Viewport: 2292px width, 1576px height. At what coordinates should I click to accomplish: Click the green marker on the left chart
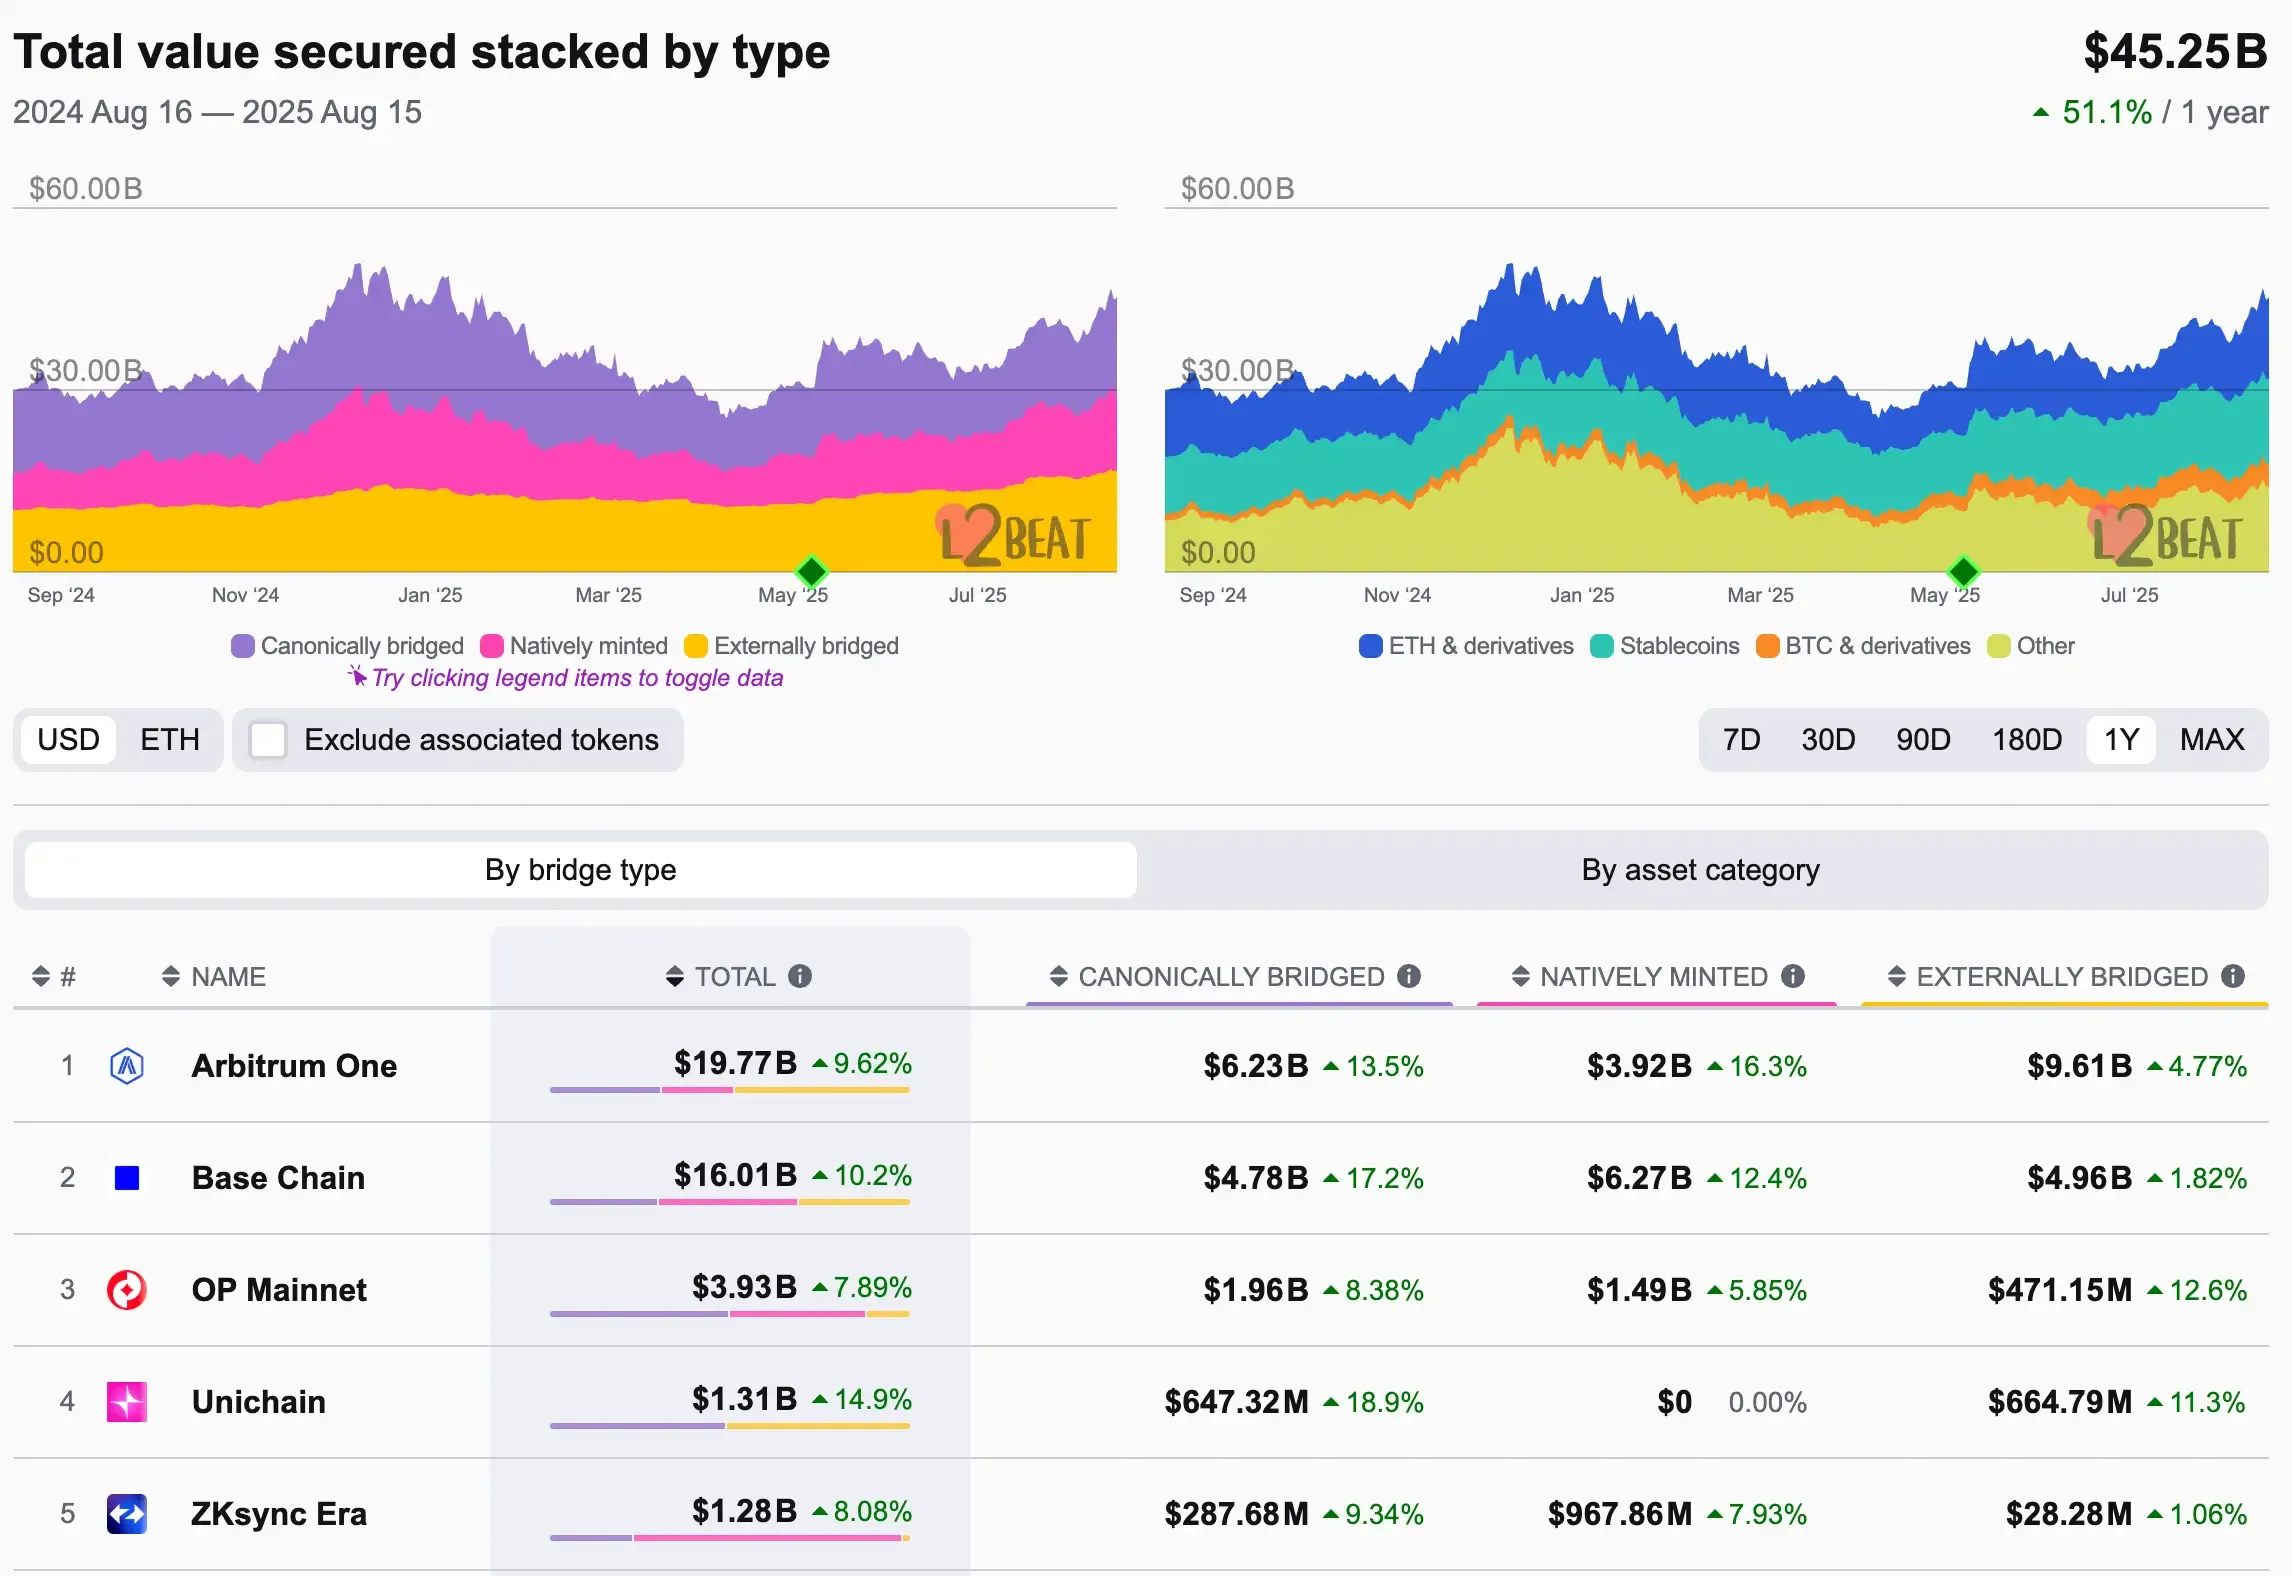click(x=811, y=572)
